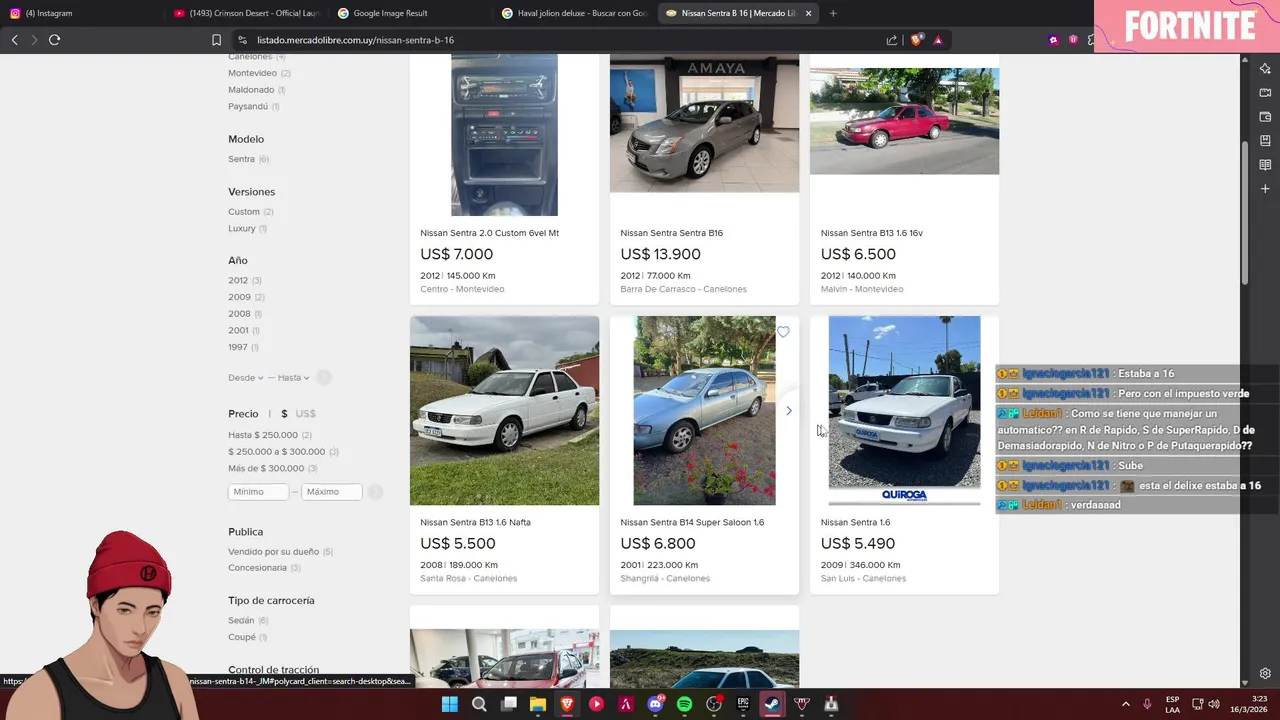Image resolution: width=1280 pixels, height=720 pixels.
Task: Open Steam from the taskbar
Action: (x=772, y=704)
